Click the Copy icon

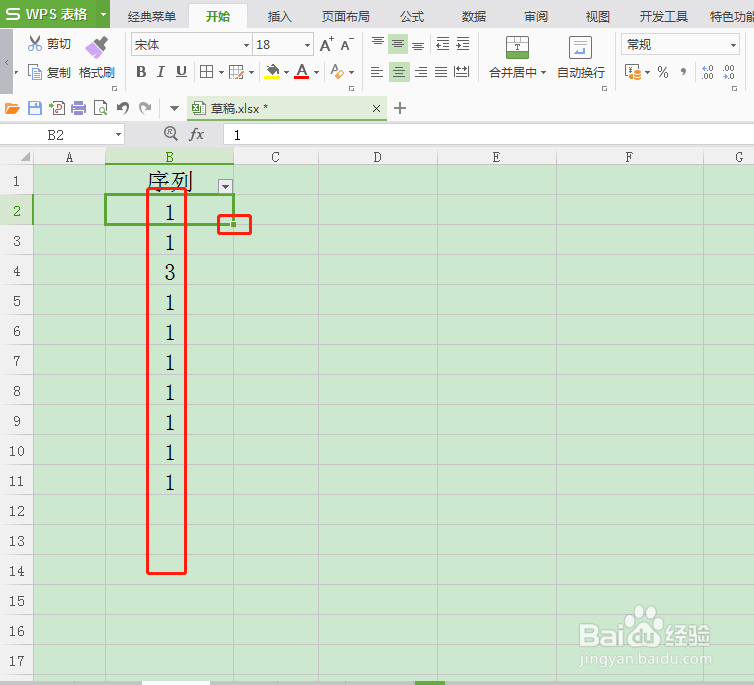(35, 72)
